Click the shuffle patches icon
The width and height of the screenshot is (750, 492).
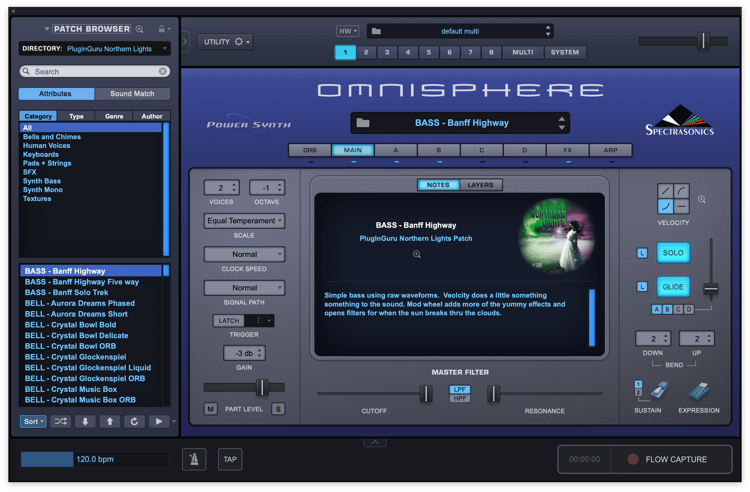[61, 421]
